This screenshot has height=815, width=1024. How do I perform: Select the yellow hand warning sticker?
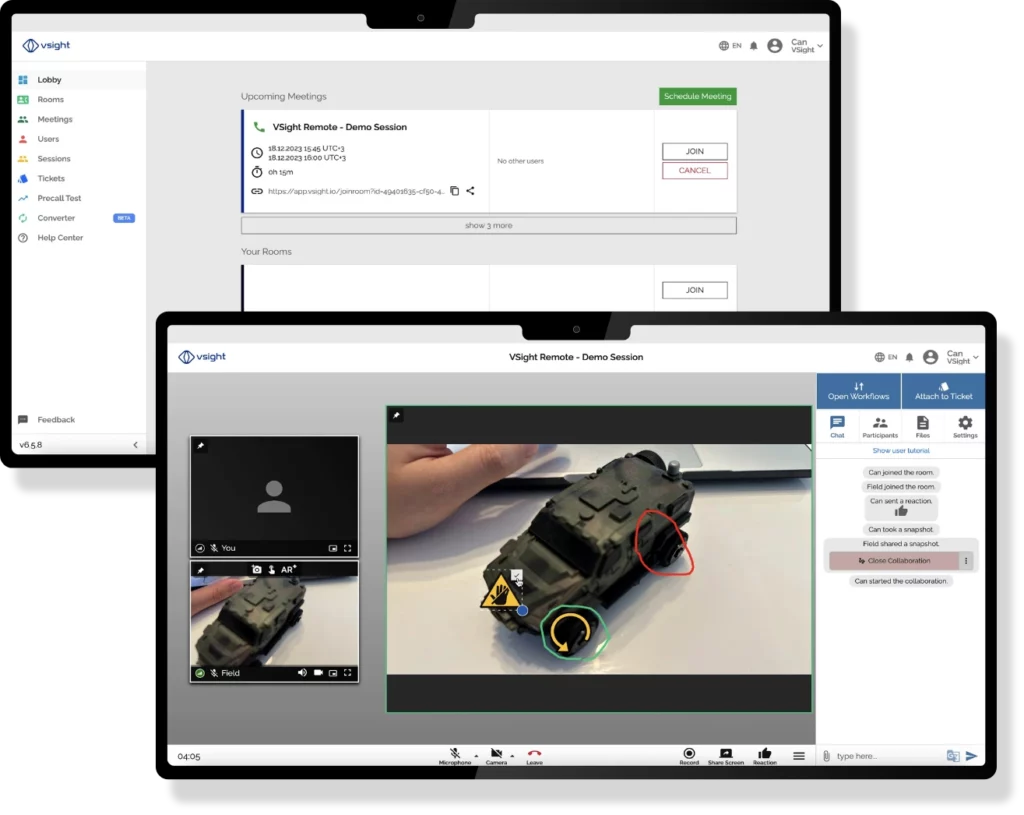point(500,591)
